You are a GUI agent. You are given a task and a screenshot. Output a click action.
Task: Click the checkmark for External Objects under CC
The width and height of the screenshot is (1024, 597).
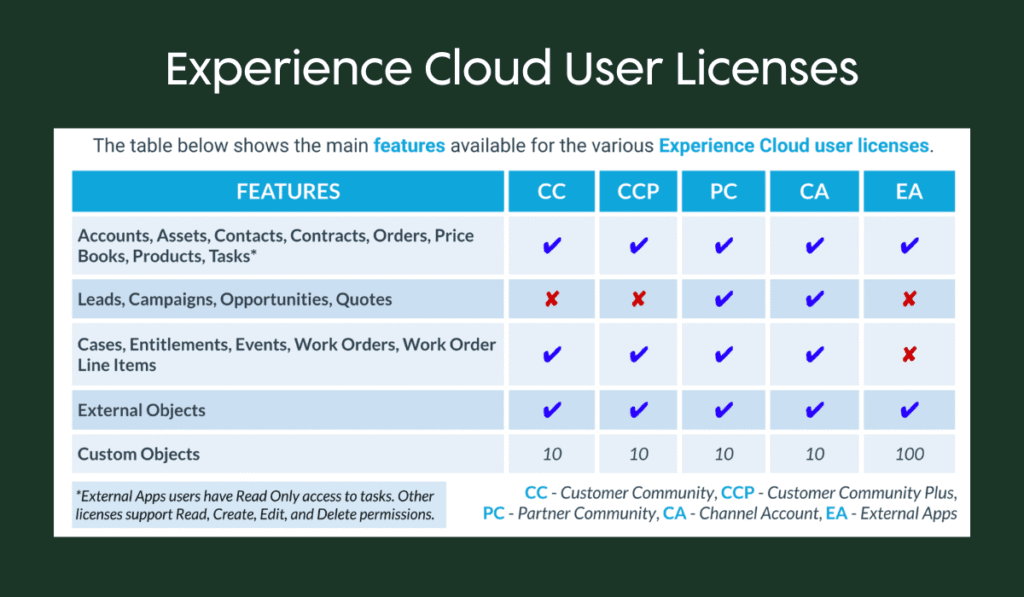click(x=552, y=410)
